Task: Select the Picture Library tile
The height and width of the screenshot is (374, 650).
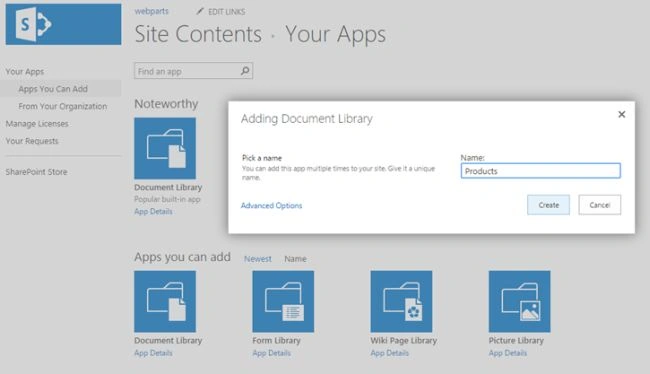Action: click(519, 301)
